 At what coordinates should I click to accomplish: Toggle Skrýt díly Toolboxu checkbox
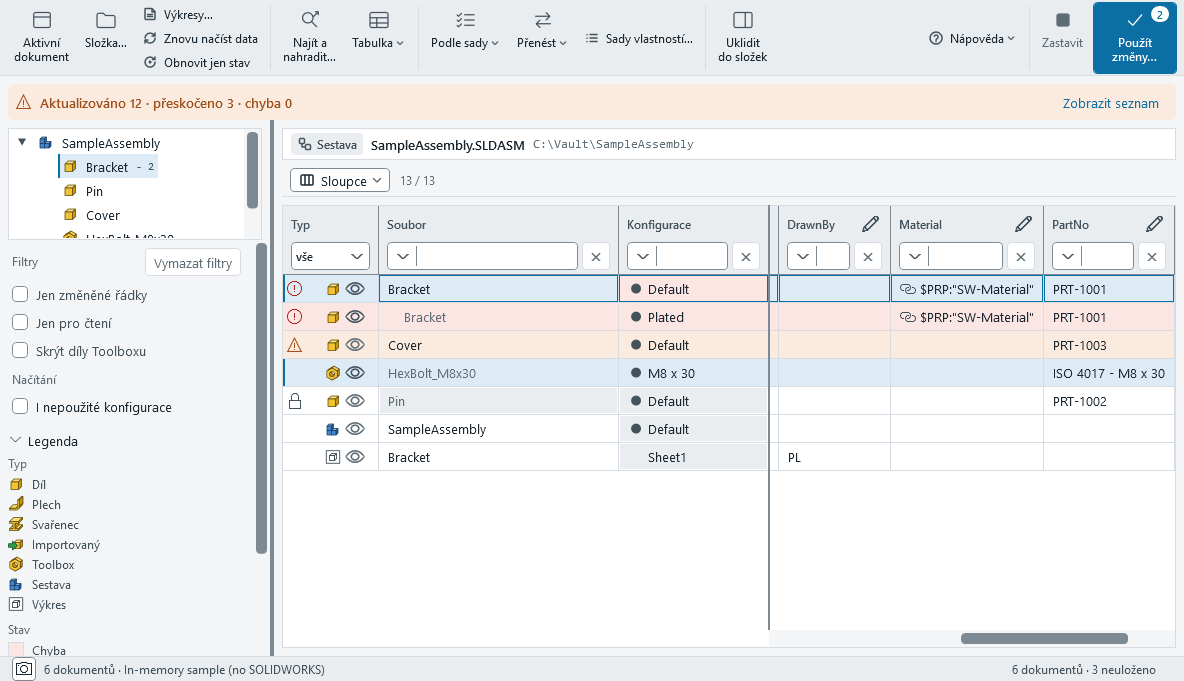tap(20, 350)
